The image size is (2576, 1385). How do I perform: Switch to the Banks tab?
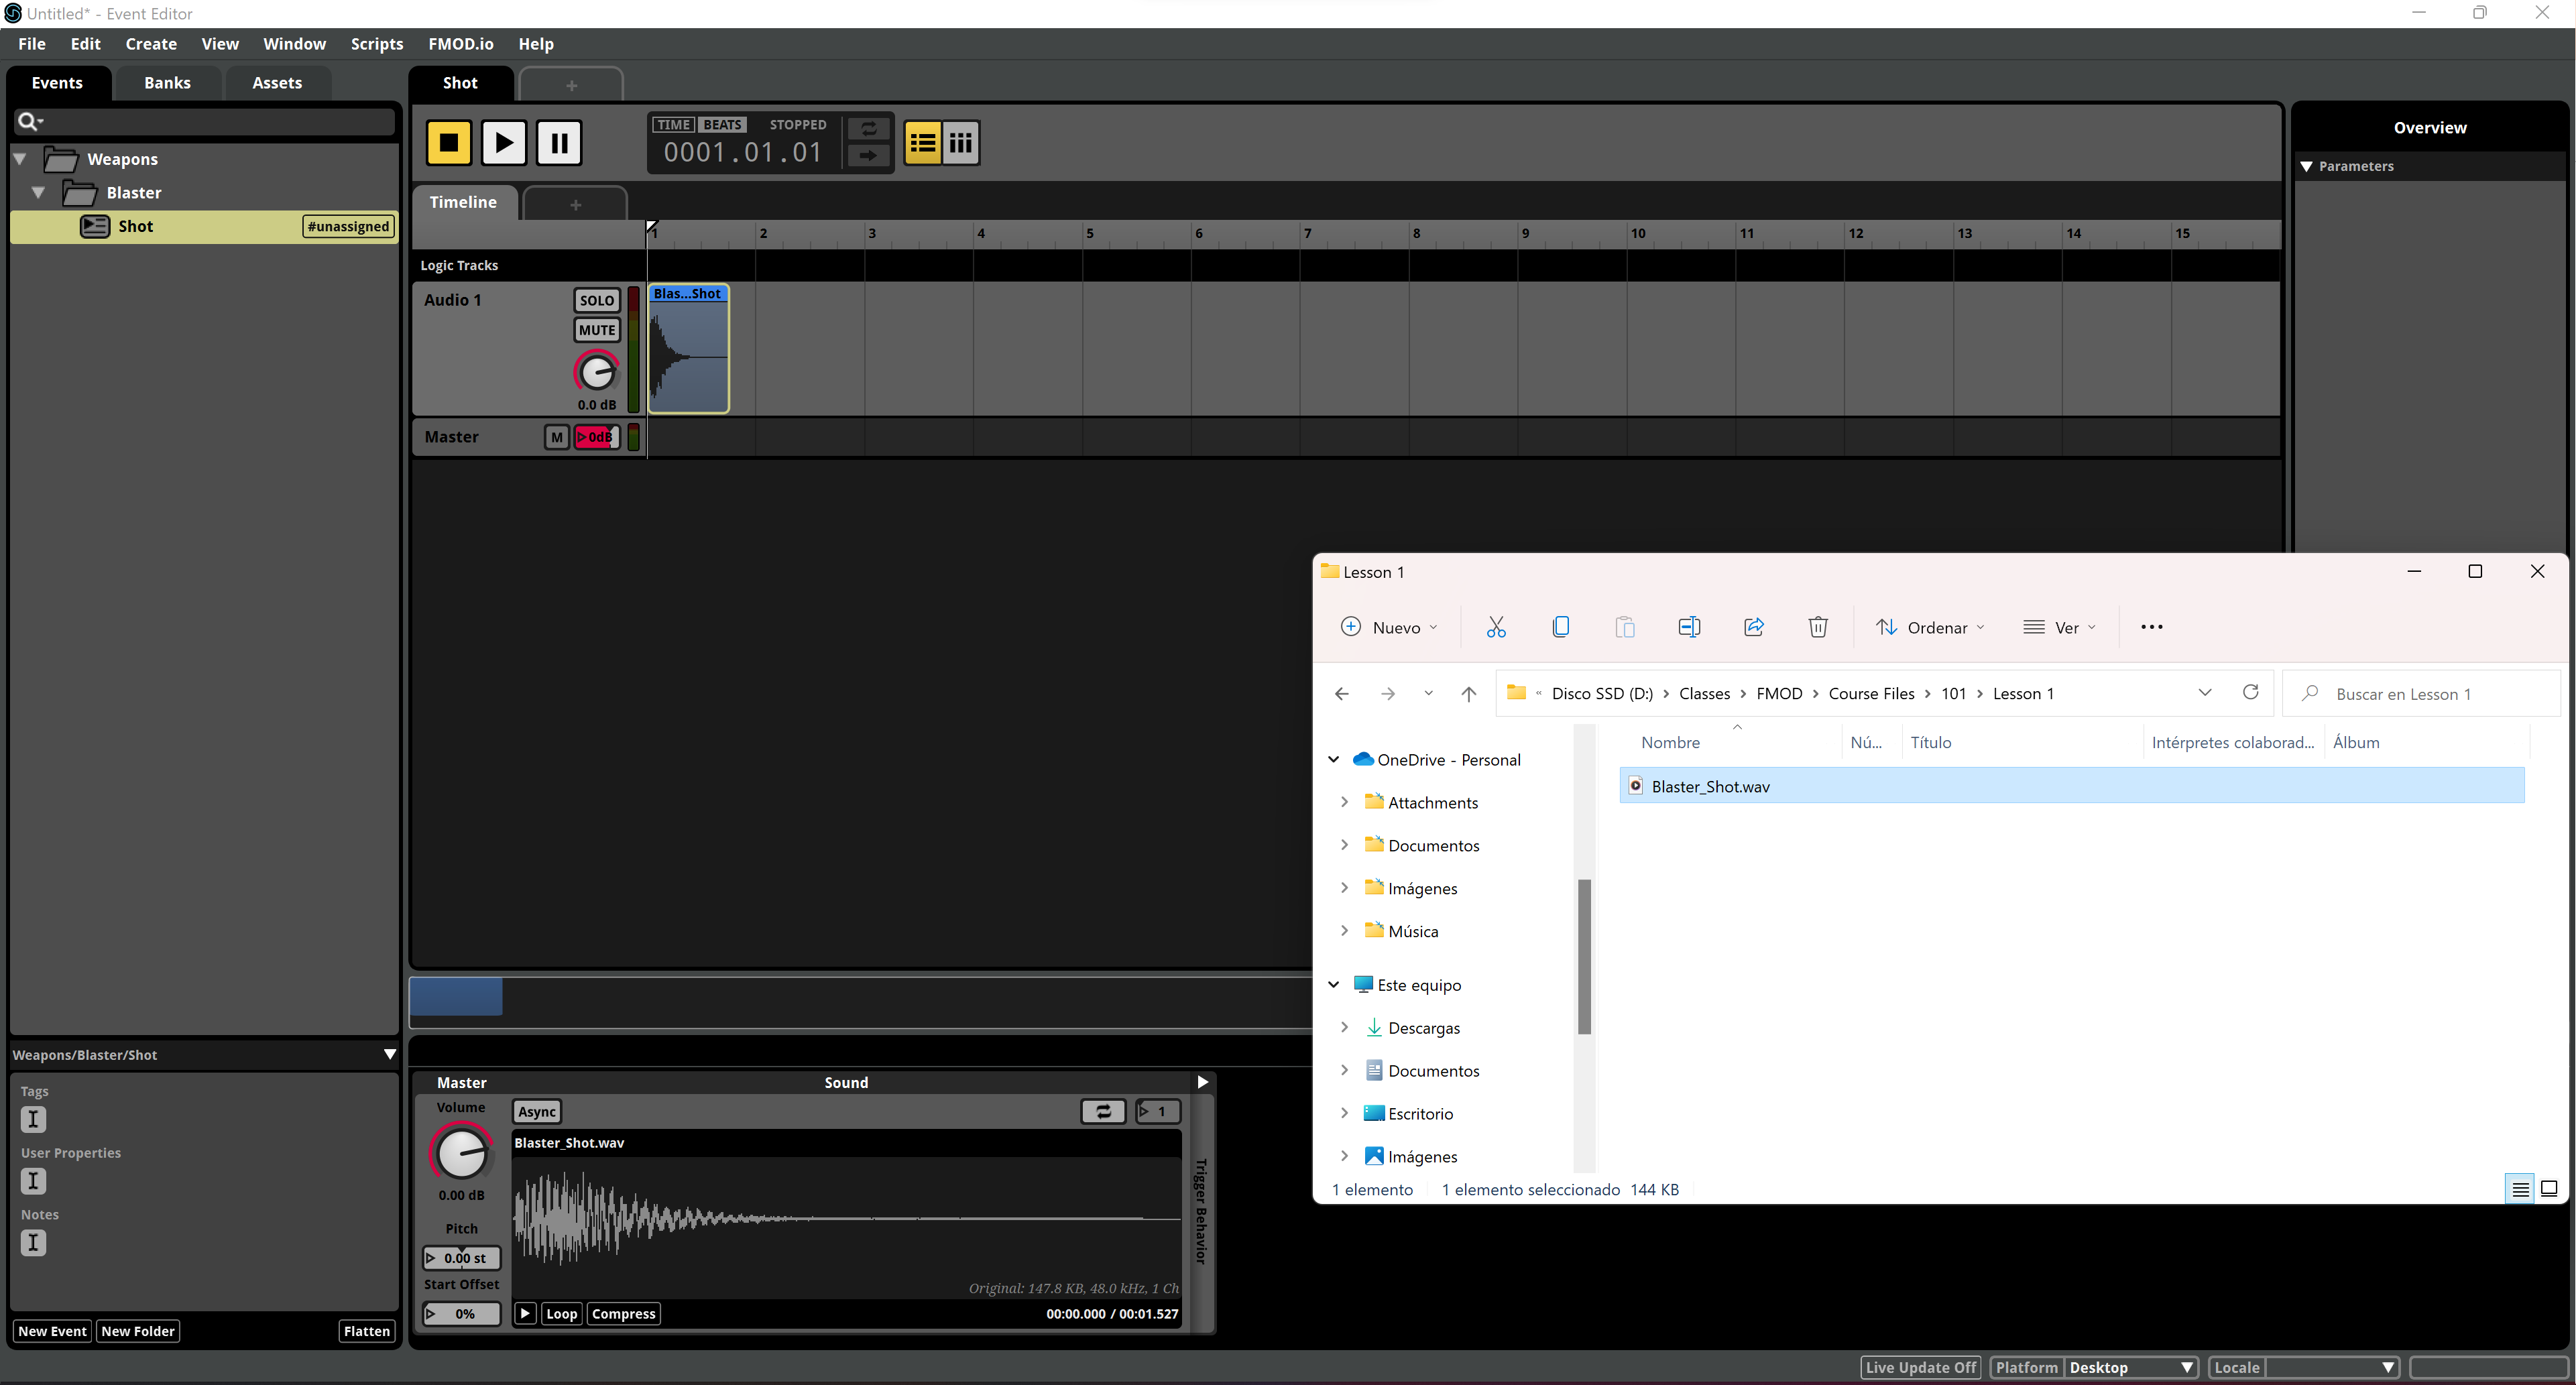coord(167,83)
